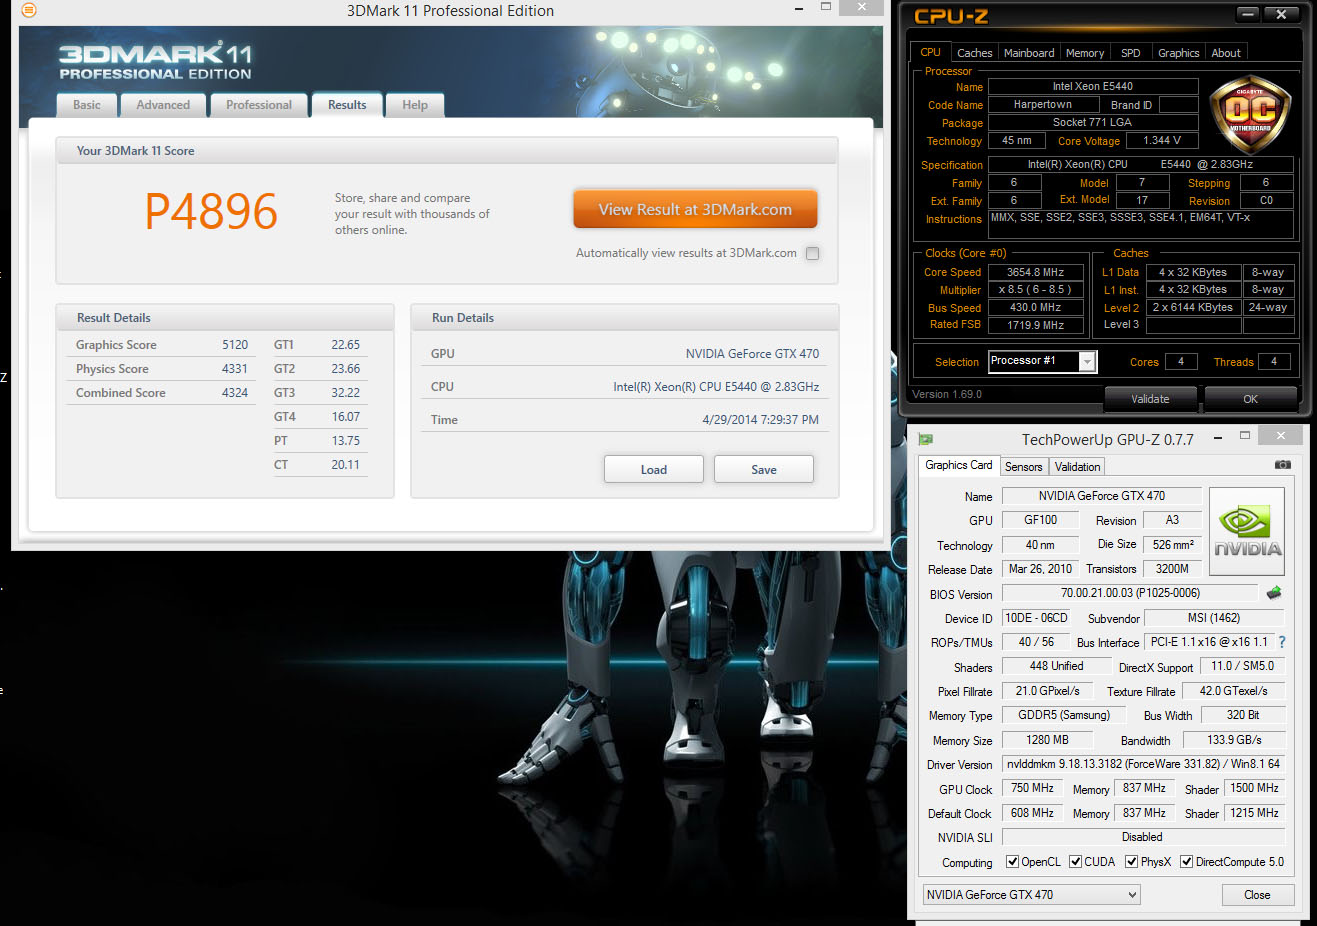This screenshot has height=926, width=1317.
Task: Open the Processor #1 selection dropdown in CPU-Z
Action: point(1043,361)
